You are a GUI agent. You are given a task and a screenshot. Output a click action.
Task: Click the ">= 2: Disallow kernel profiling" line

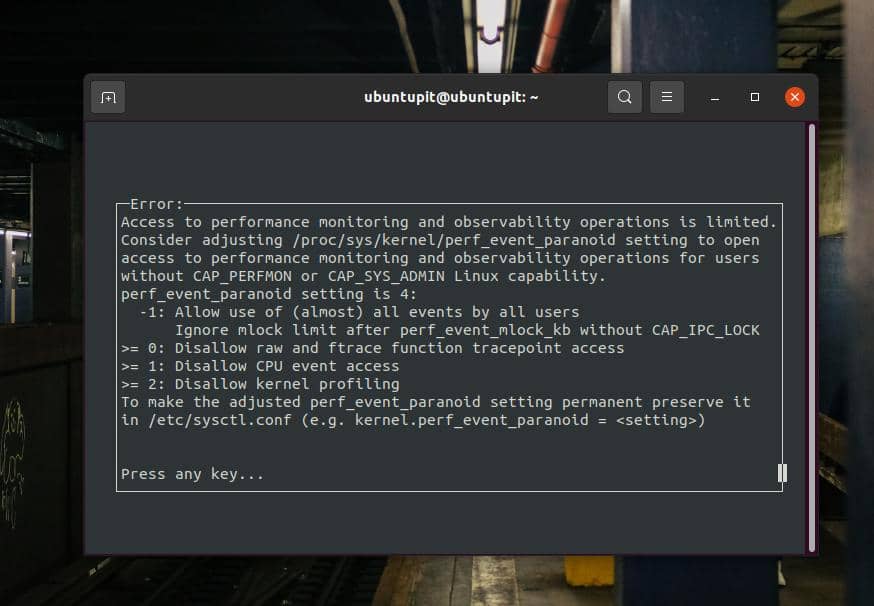tap(260, 384)
